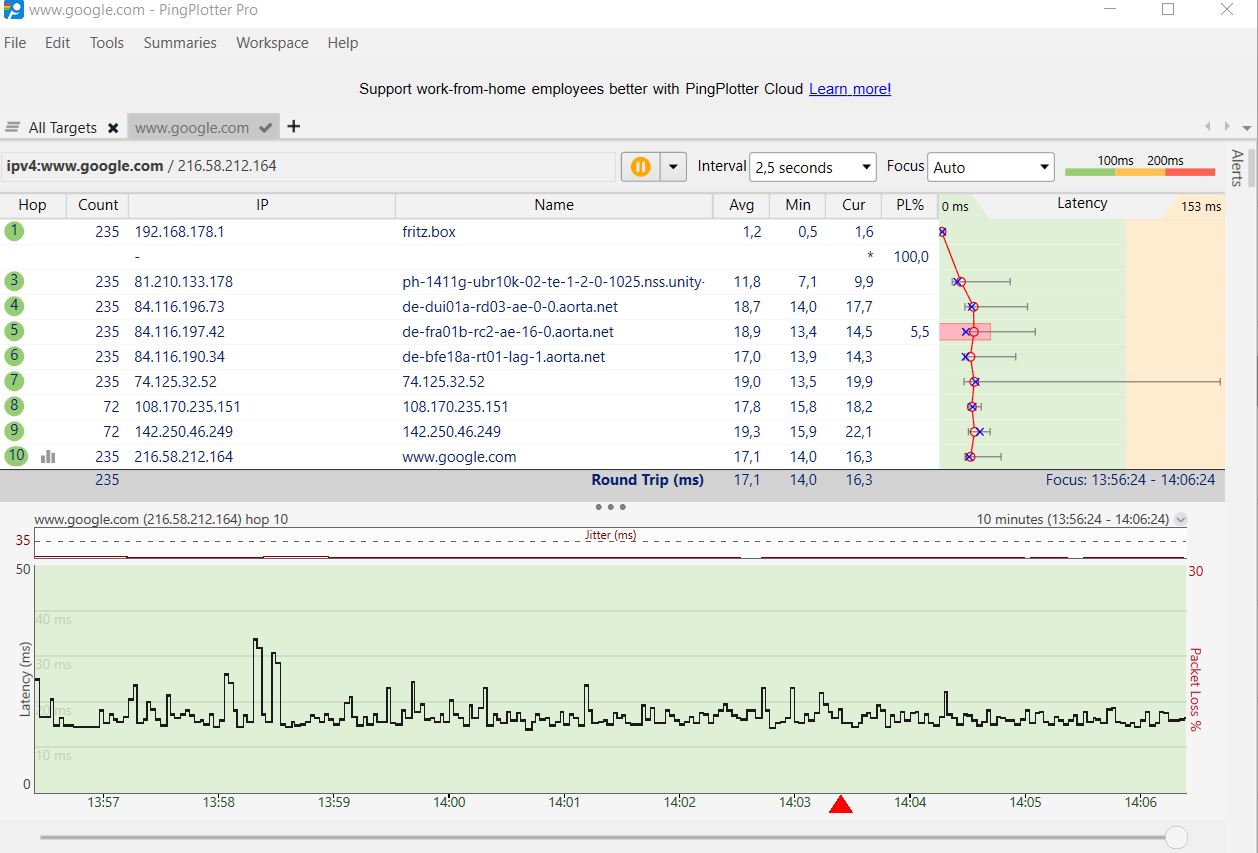This screenshot has height=853, width=1258.
Task: Add a new target with the plus icon
Action: 293,126
